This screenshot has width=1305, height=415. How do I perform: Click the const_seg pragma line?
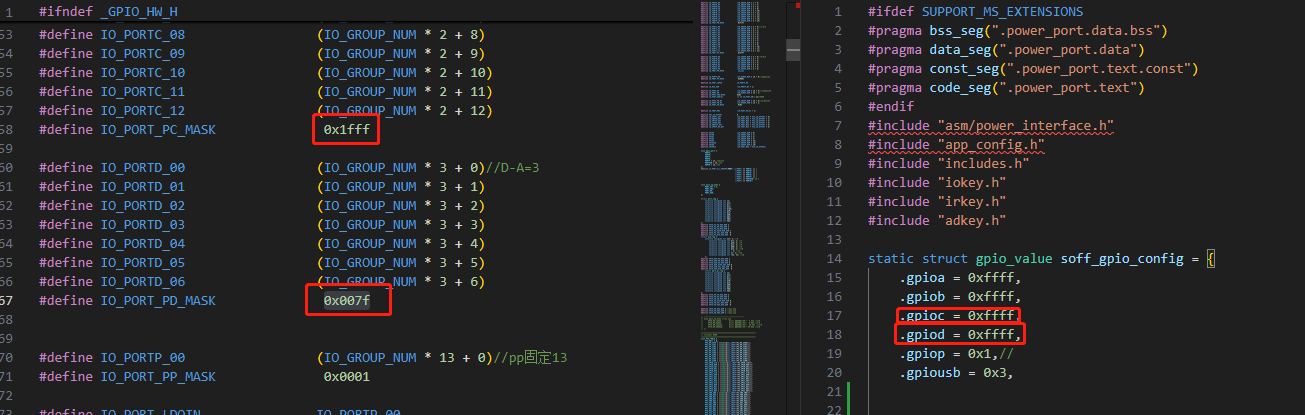[1033, 69]
